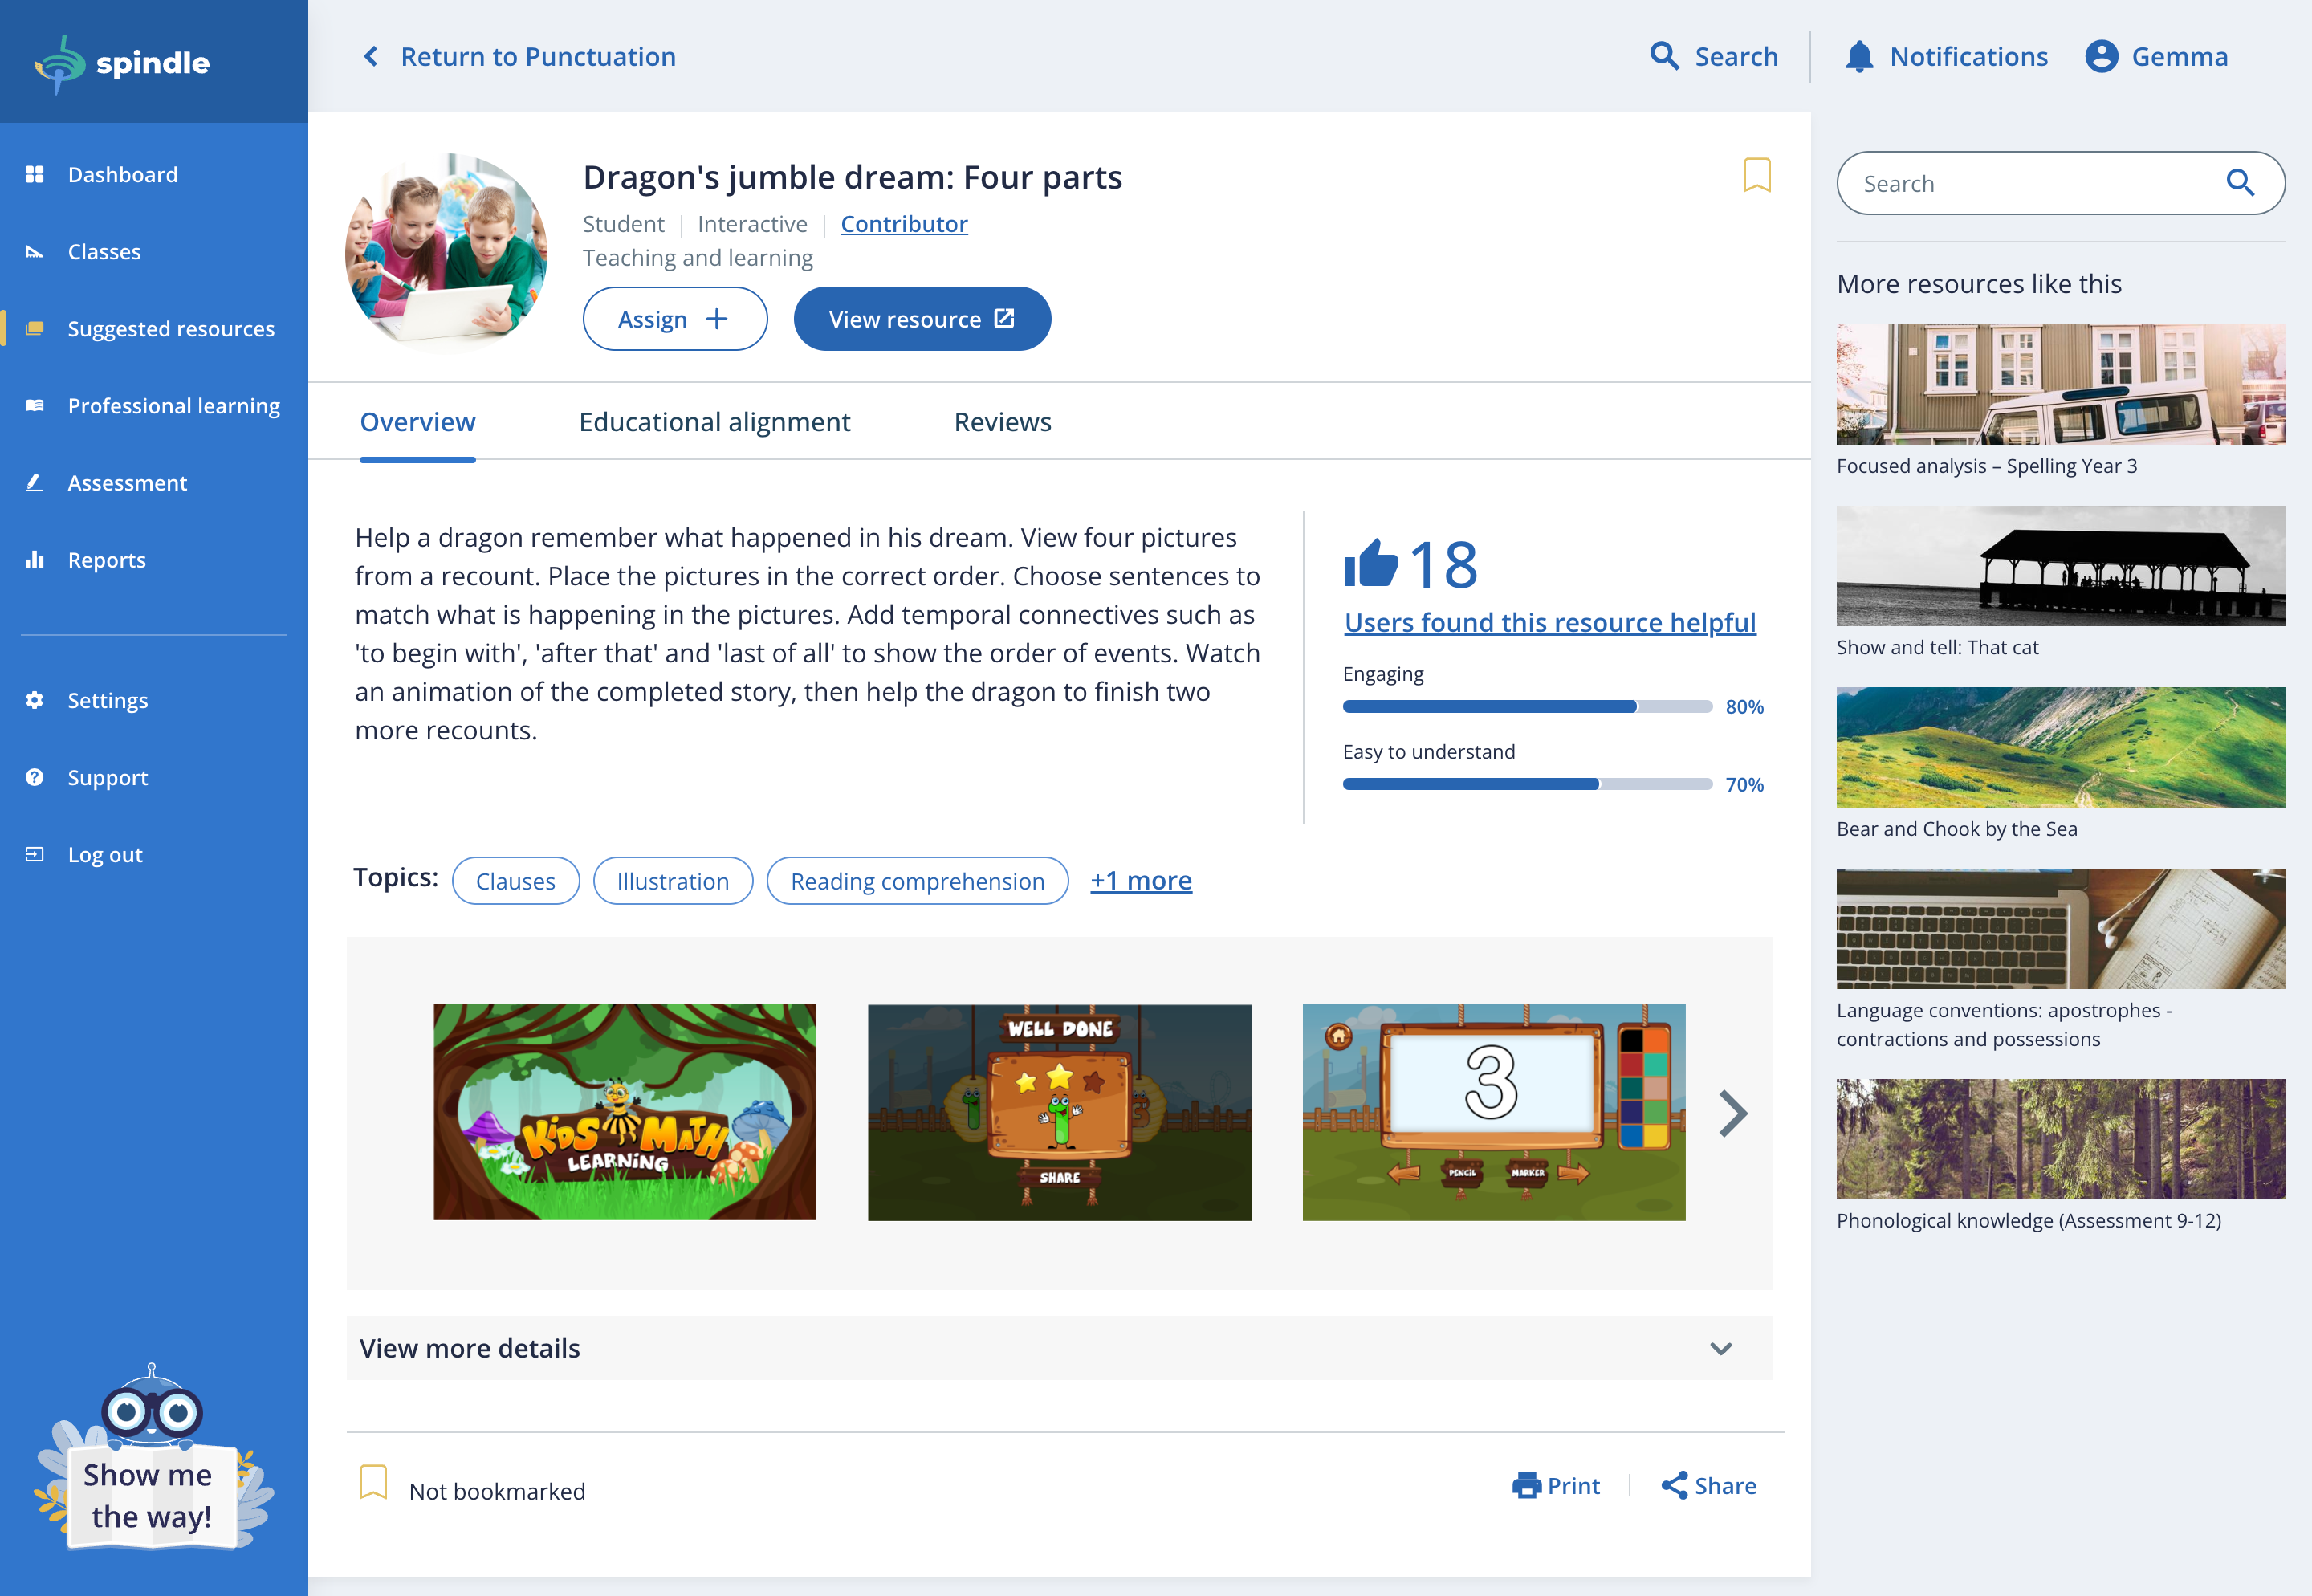Image resolution: width=2312 pixels, height=1596 pixels.
Task: Expand topics with +1 more link
Action: (1140, 881)
